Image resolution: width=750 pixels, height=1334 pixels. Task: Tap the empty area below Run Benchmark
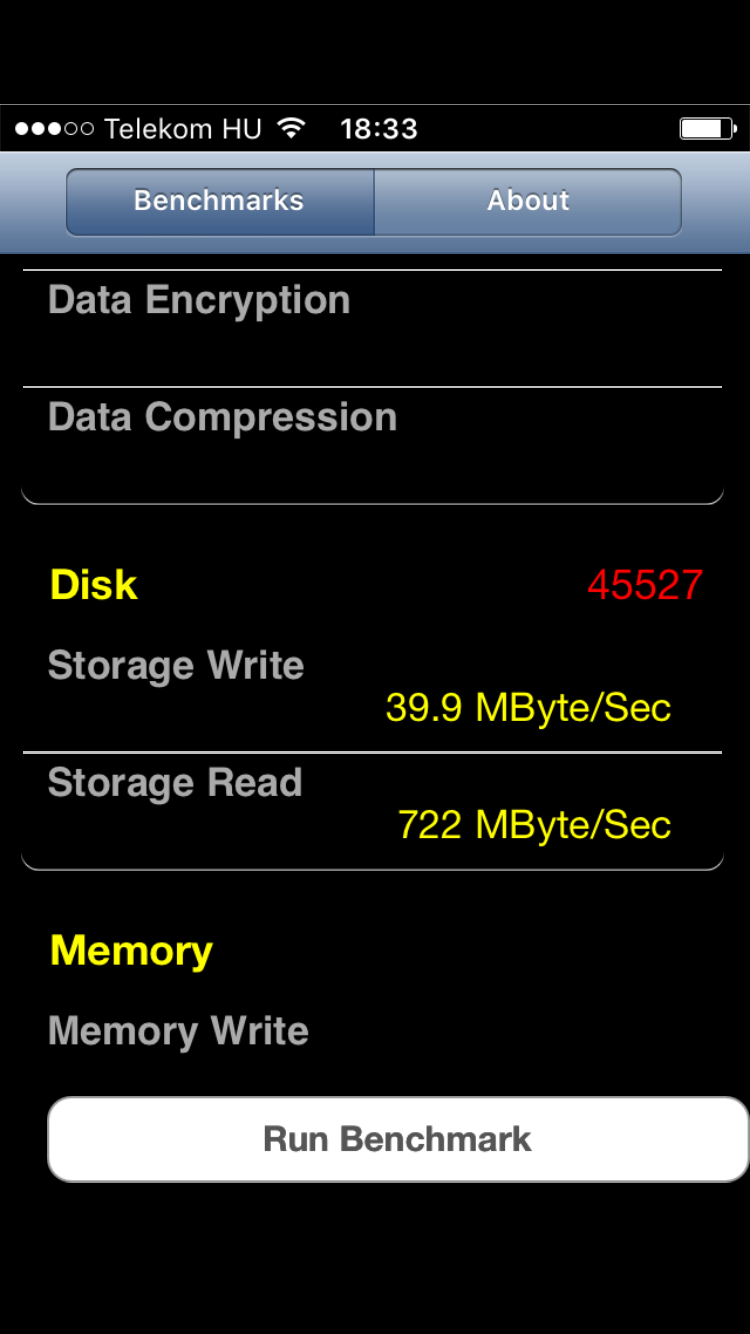click(375, 1260)
